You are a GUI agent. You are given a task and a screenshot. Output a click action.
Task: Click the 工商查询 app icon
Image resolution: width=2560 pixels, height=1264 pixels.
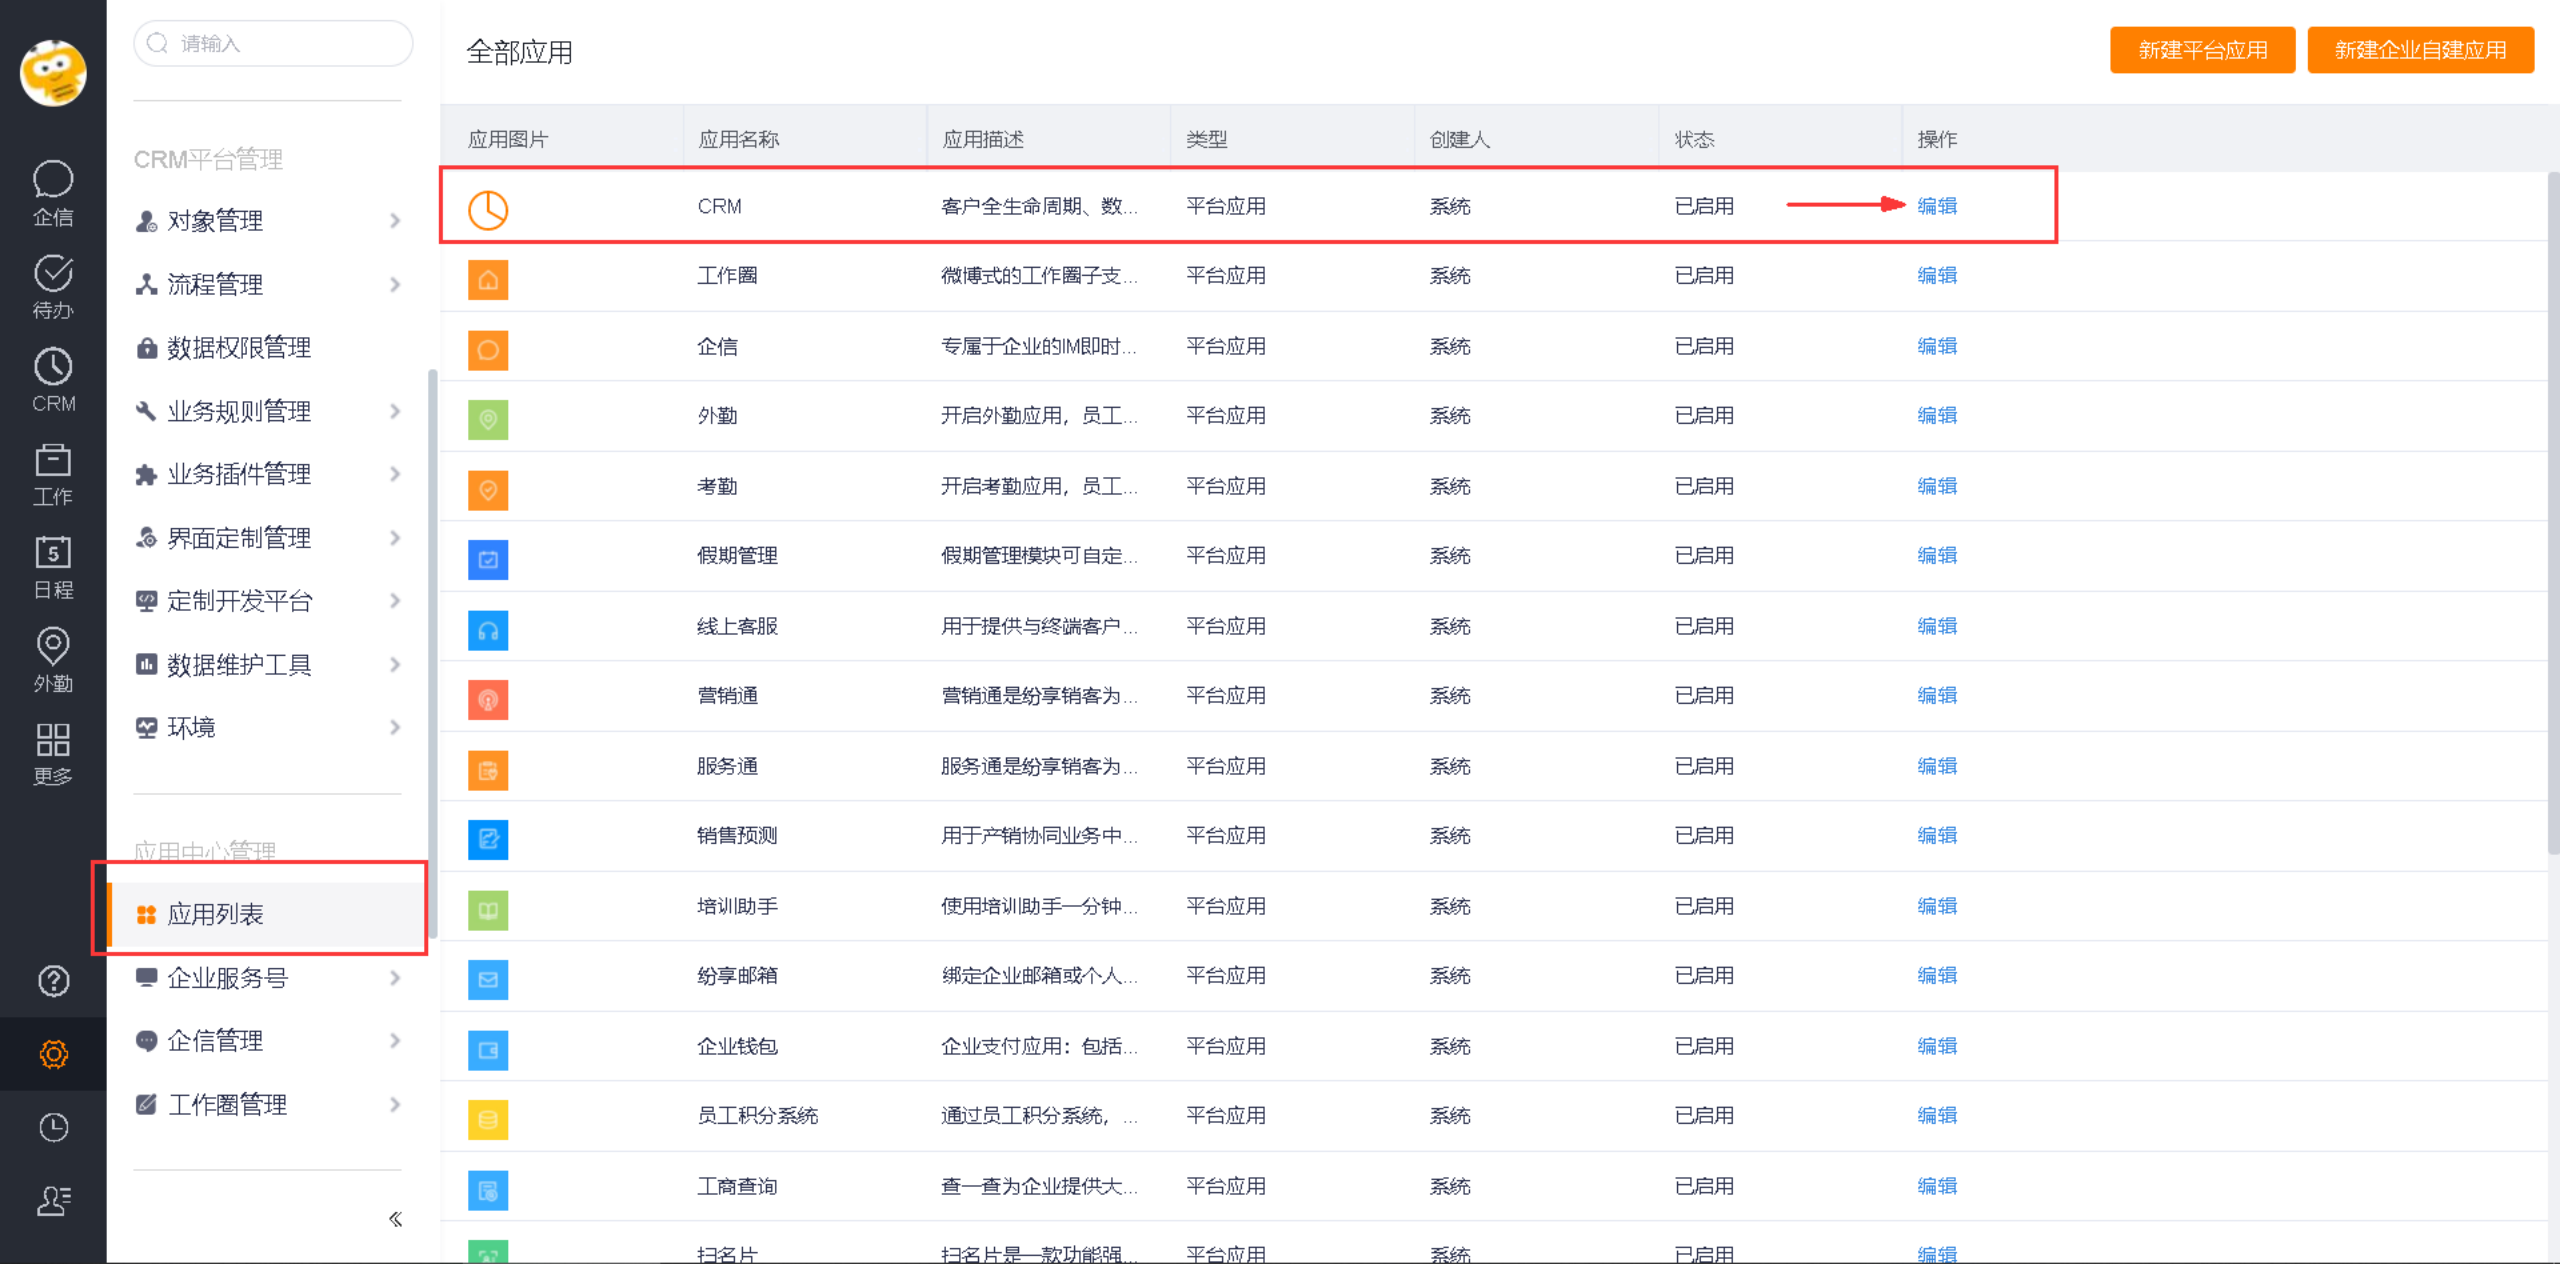[x=488, y=1190]
